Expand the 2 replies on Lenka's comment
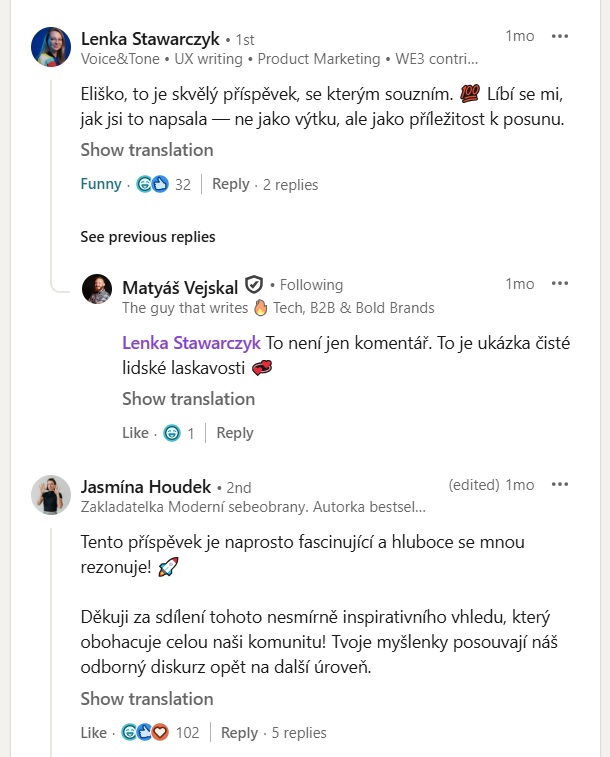Viewport: 610px width, 757px height. click(x=291, y=184)
